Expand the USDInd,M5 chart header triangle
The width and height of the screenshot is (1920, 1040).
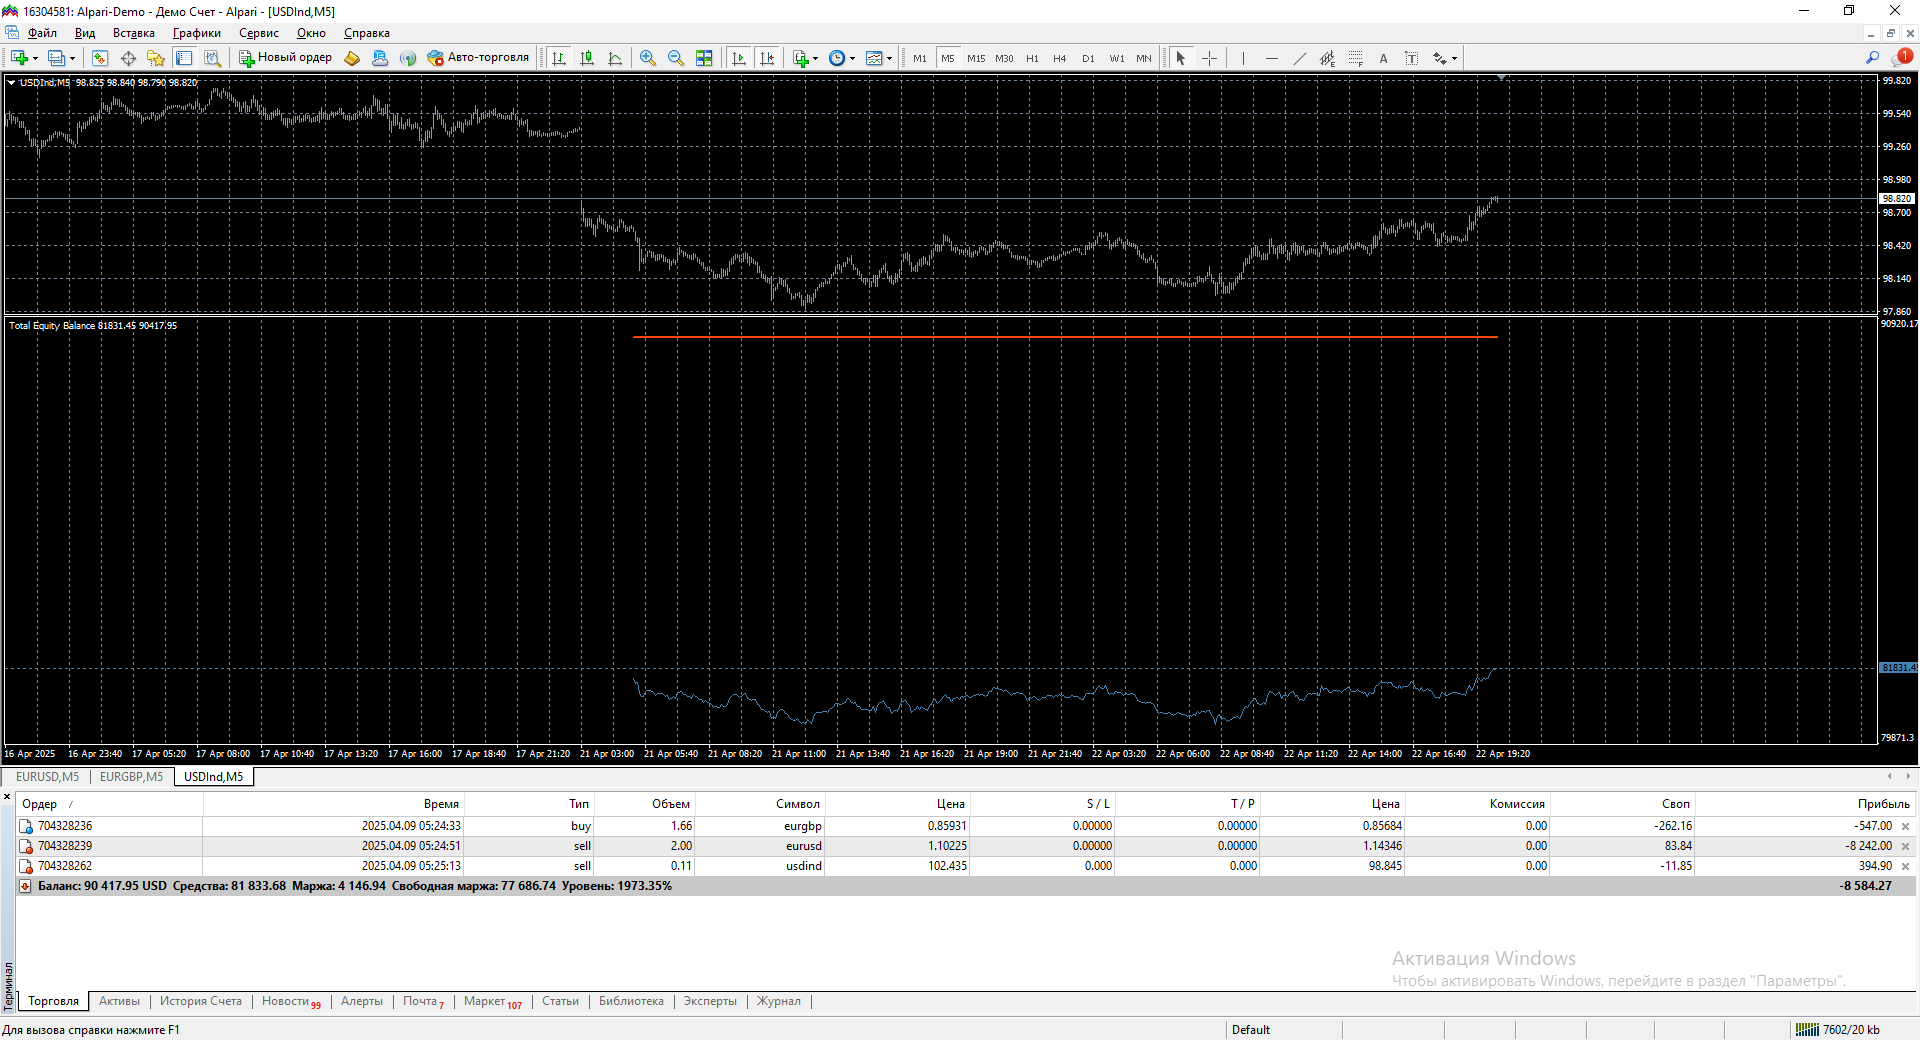[x=11, y=83]
